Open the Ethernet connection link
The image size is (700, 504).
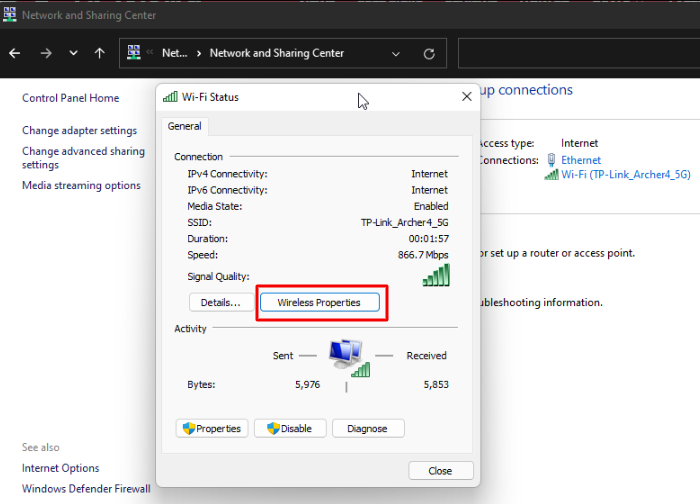(581, 160)
